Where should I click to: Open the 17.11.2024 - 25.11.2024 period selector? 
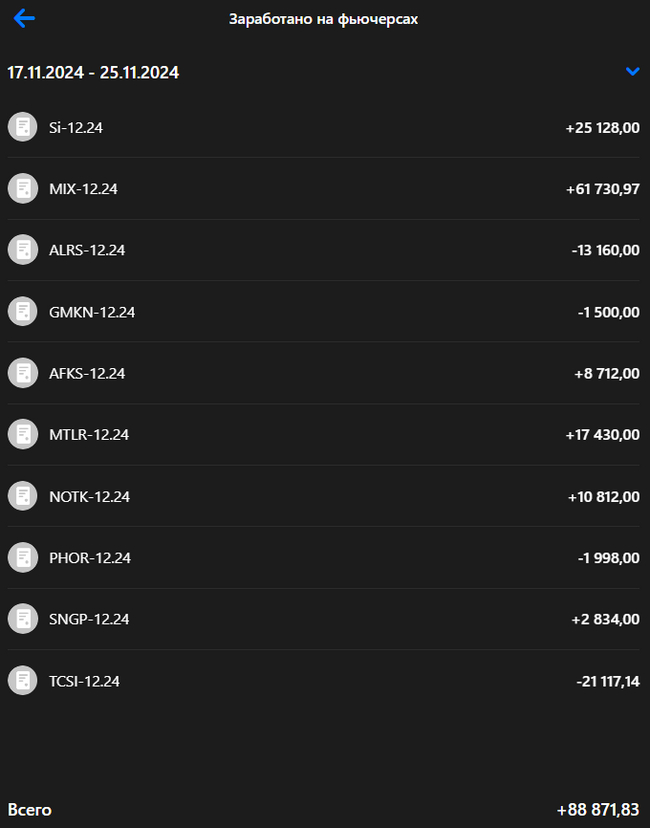click(93, 73)
